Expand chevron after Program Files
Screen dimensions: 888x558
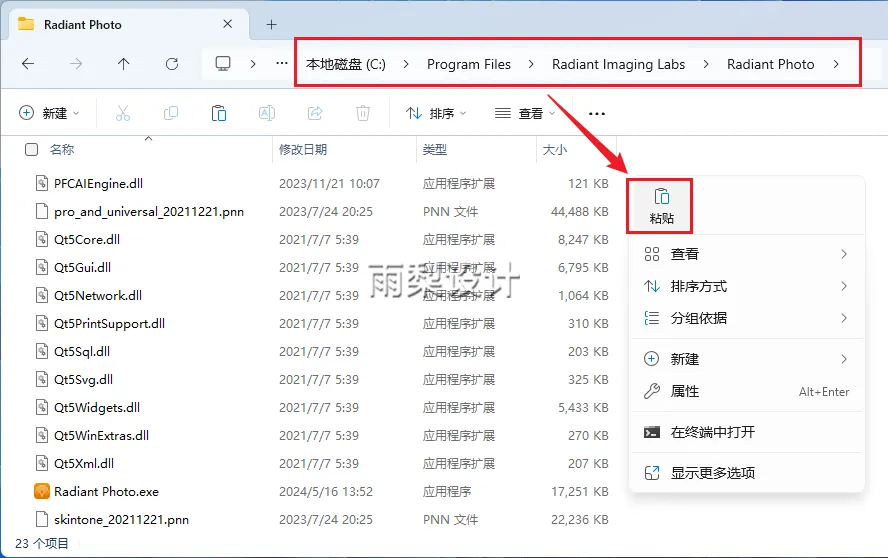click(x=531, y=64)
